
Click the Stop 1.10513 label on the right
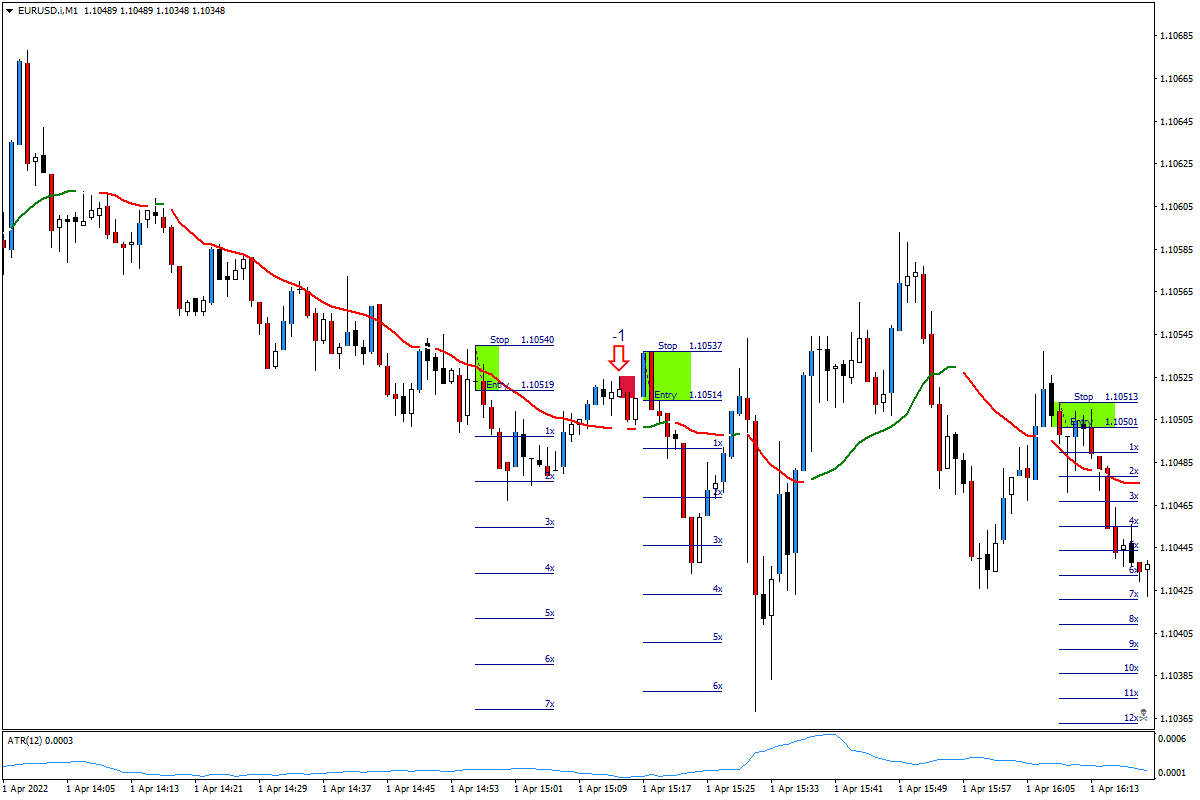coord(1104,397)
